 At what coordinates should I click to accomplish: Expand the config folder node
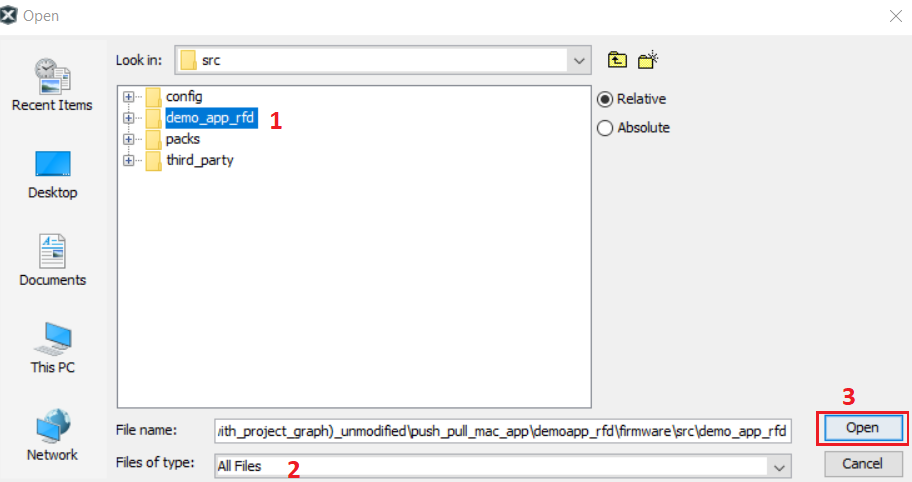pos(129,97)
